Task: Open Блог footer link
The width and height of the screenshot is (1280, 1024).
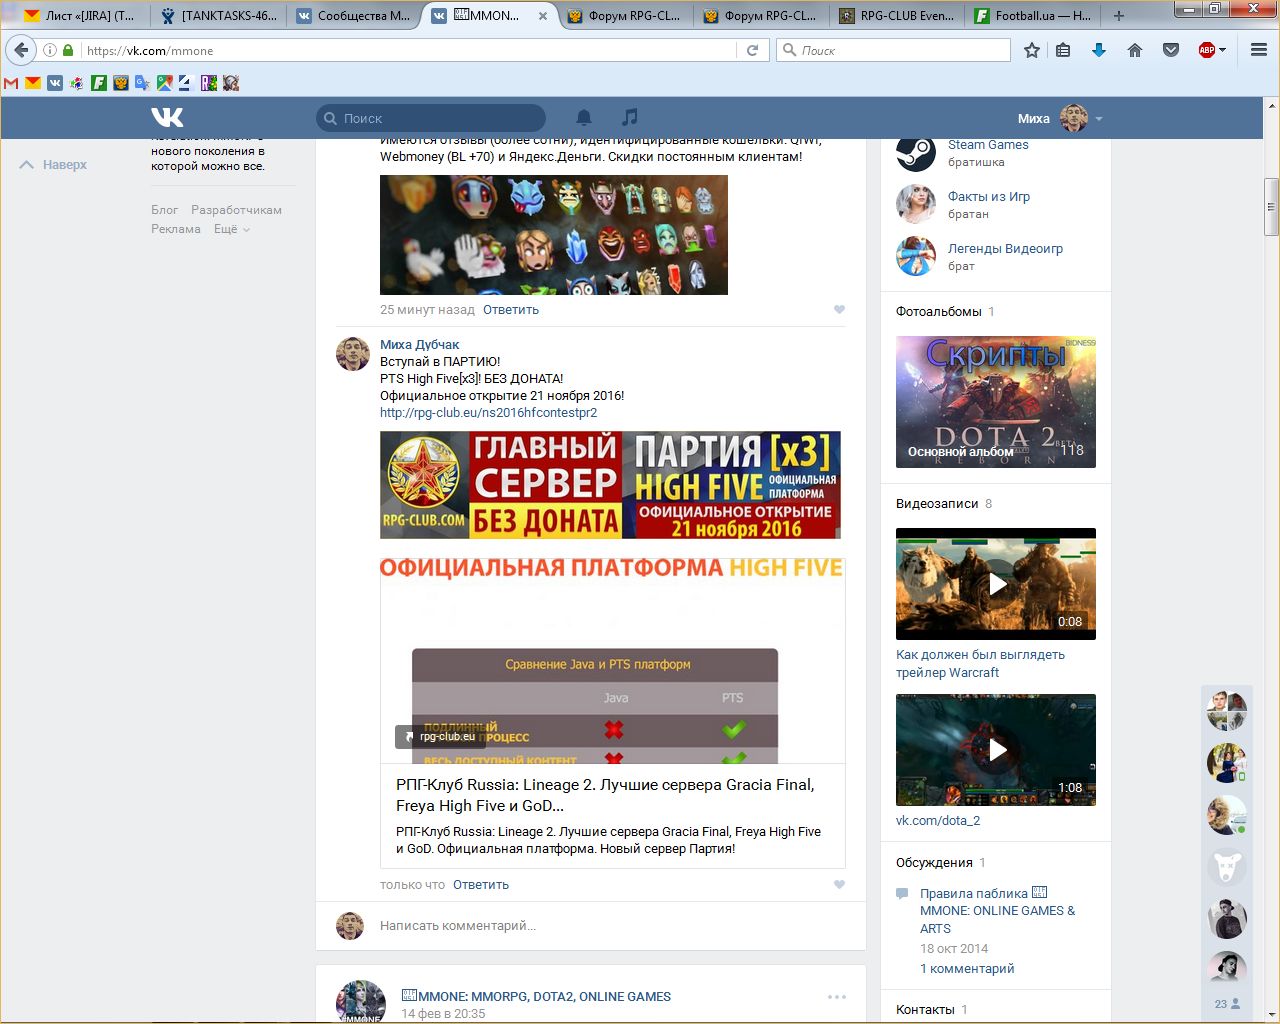Action: 164,210
